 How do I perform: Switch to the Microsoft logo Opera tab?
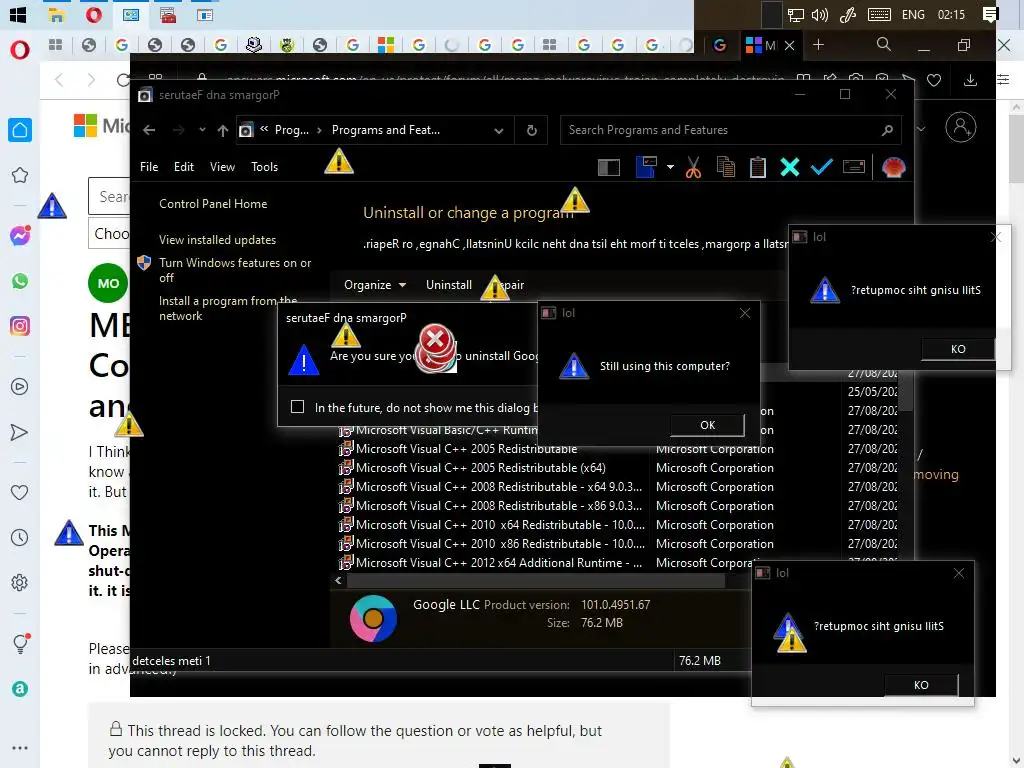385,44
